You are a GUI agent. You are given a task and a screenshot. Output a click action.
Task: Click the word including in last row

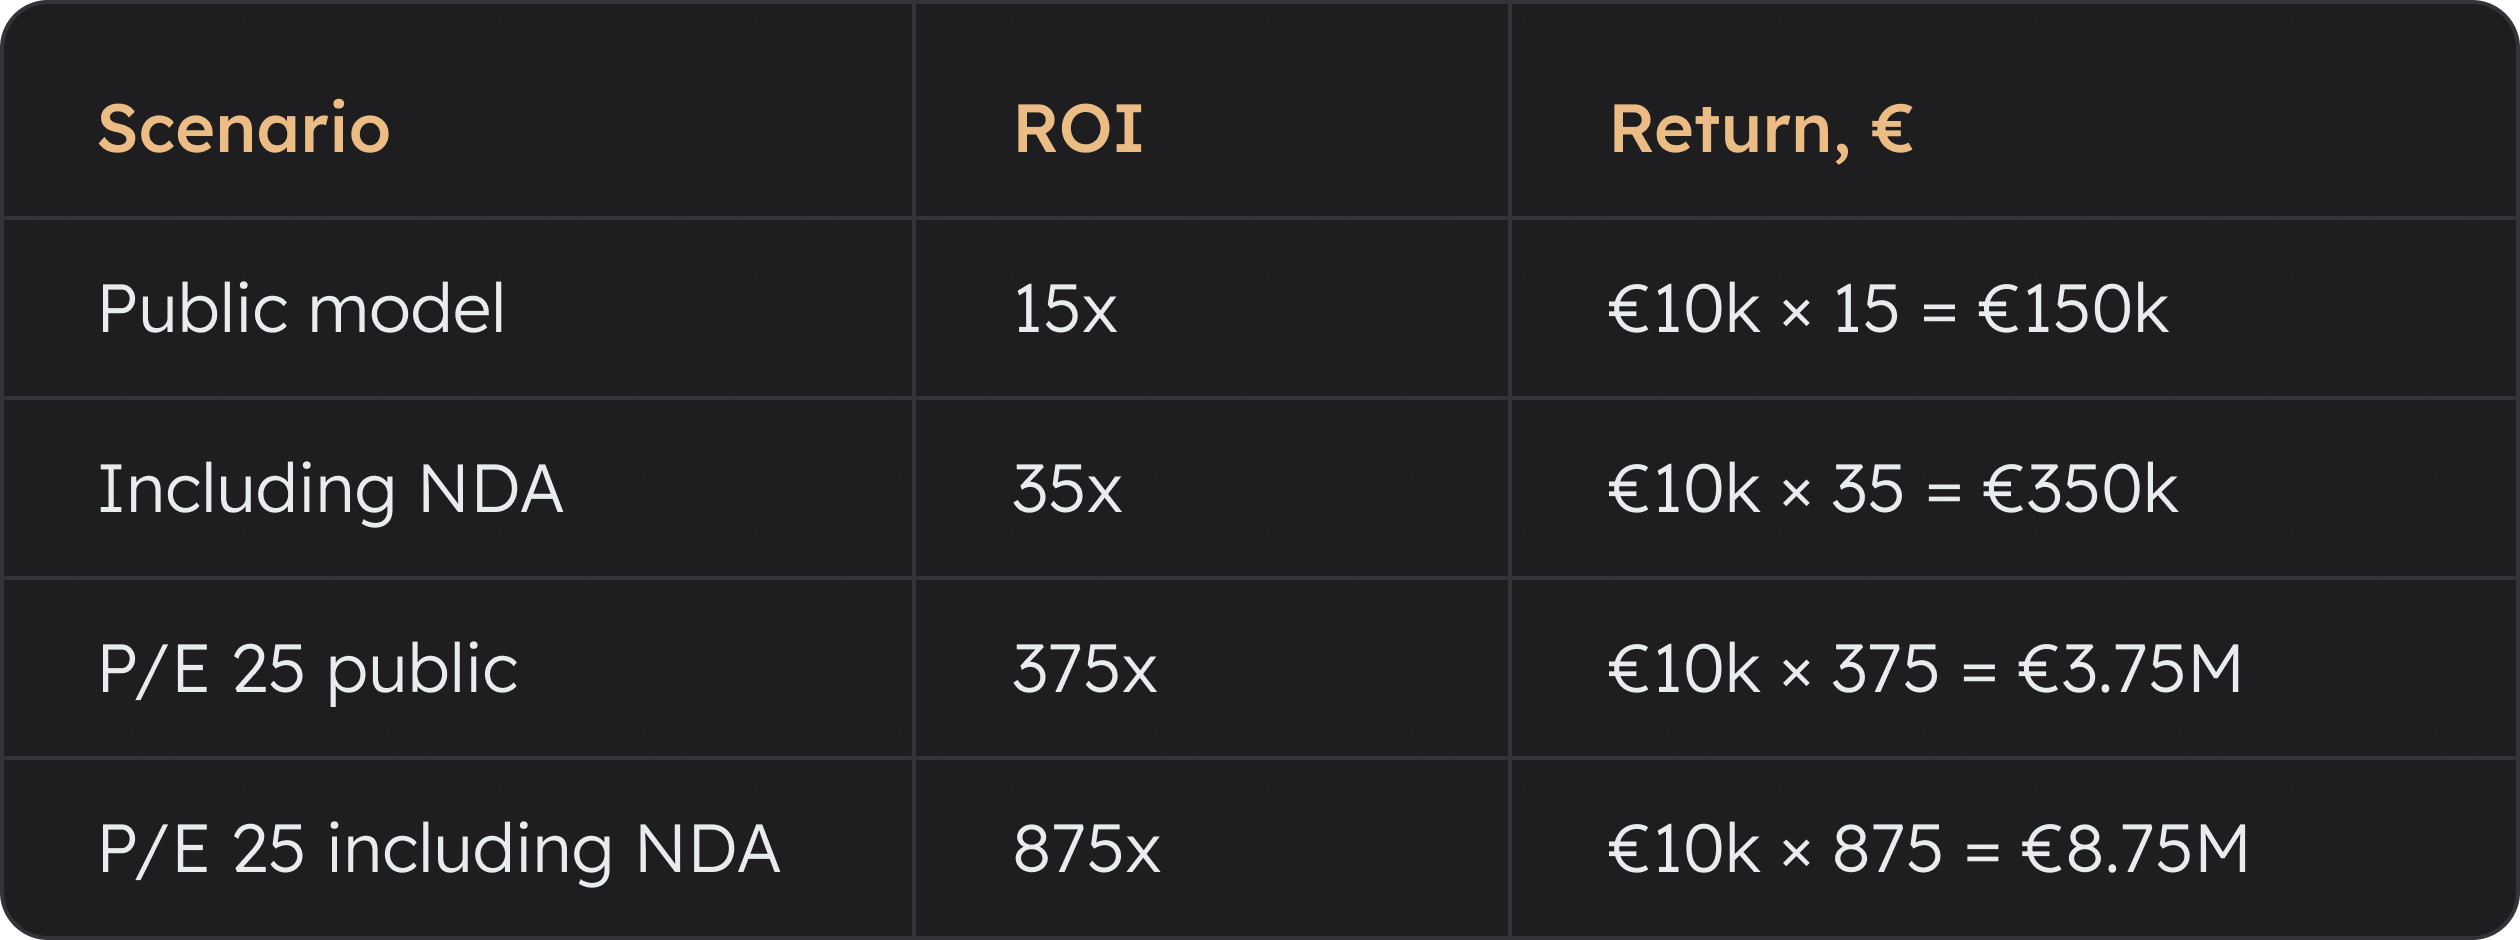click(470, 848)
